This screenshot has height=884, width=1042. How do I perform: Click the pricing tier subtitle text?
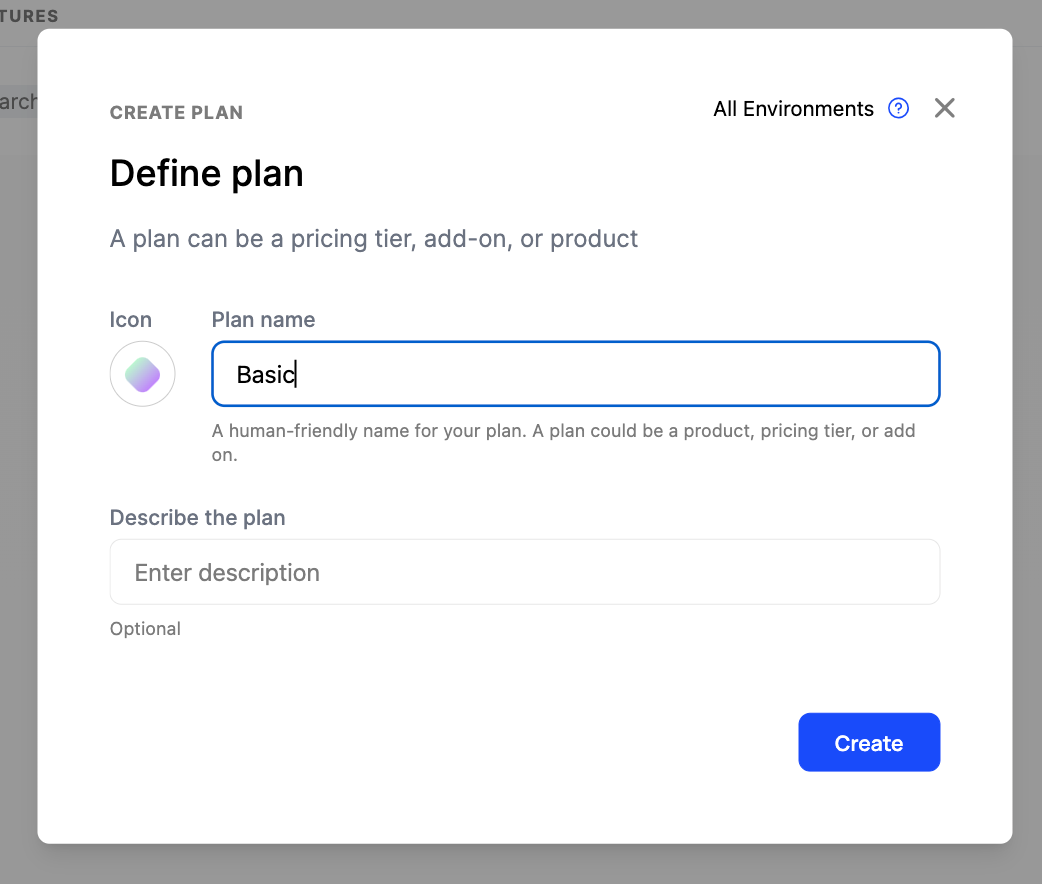pos(373,239)
